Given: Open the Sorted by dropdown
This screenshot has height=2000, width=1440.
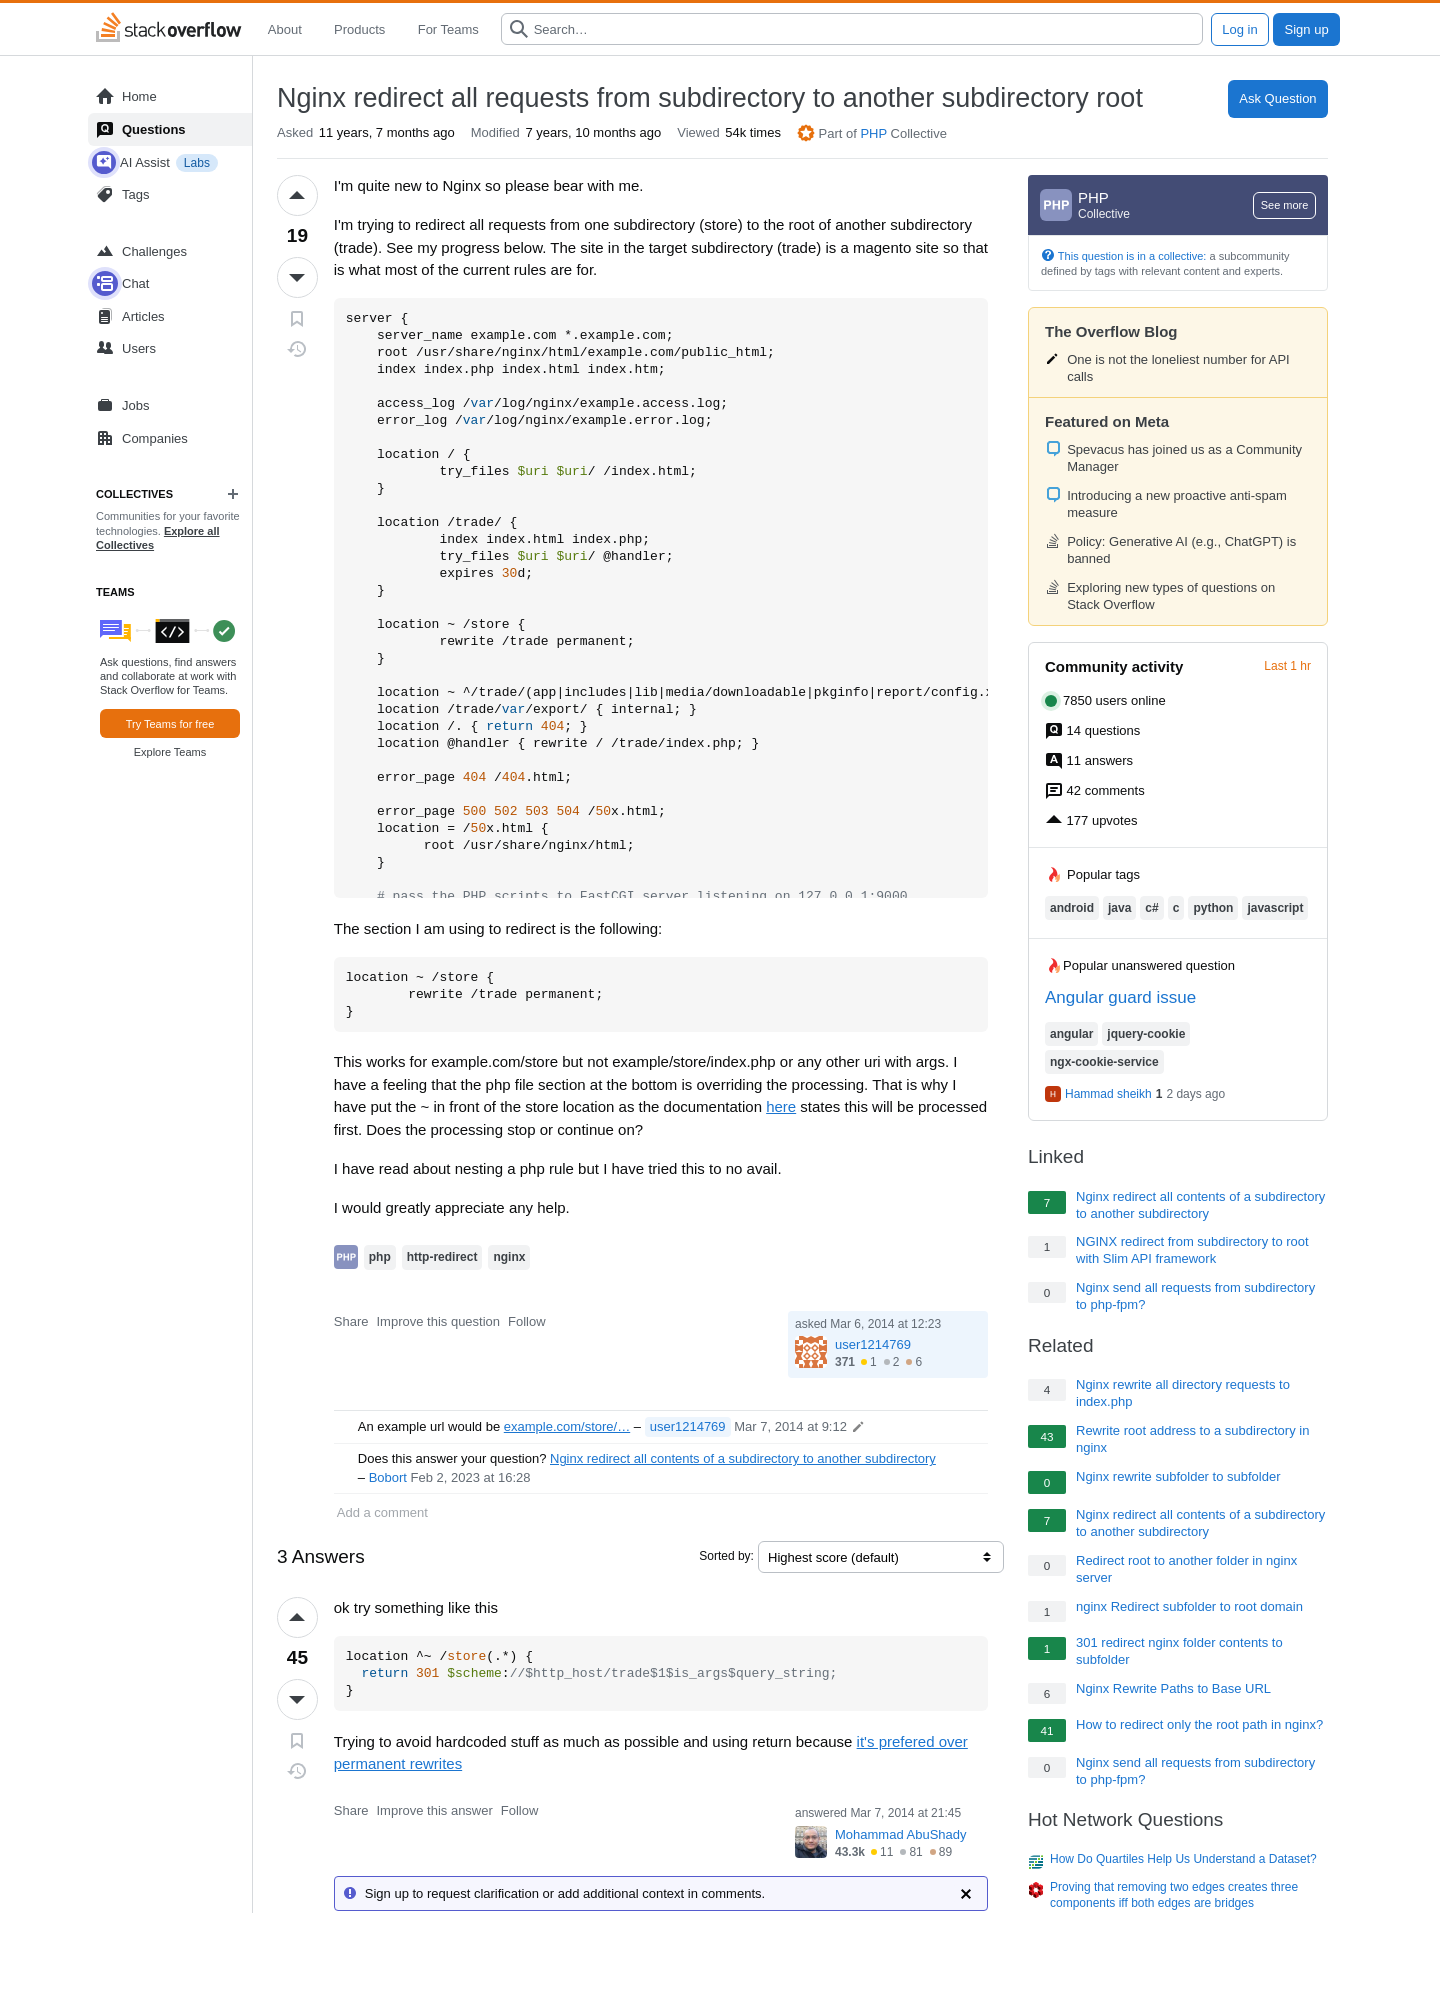Looking at the screenshot, I should pyautogui.click(x=880, y=1557).
